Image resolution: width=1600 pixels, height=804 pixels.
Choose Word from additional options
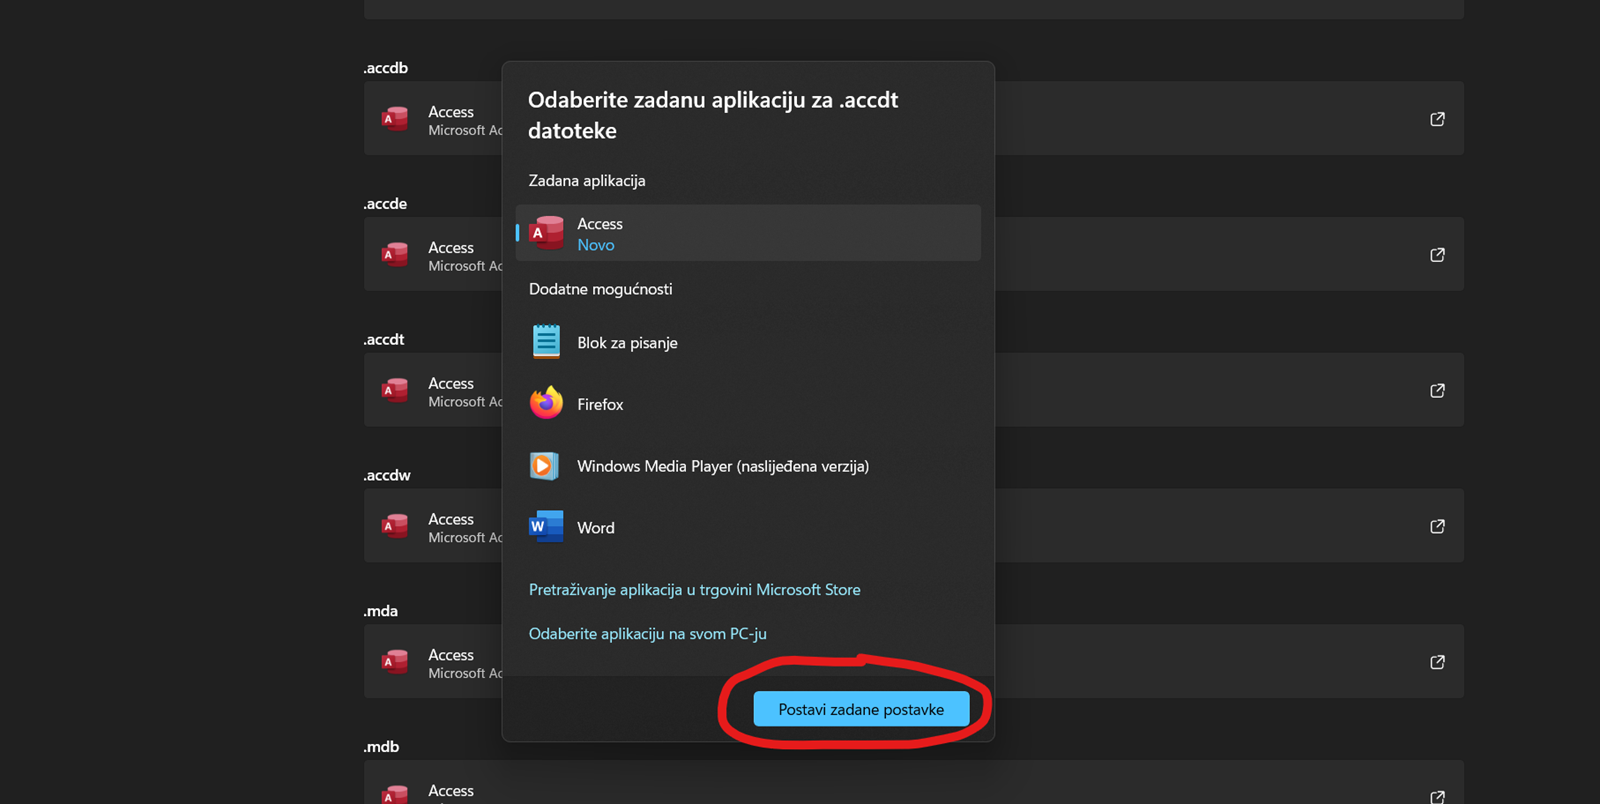click(748, 527)
